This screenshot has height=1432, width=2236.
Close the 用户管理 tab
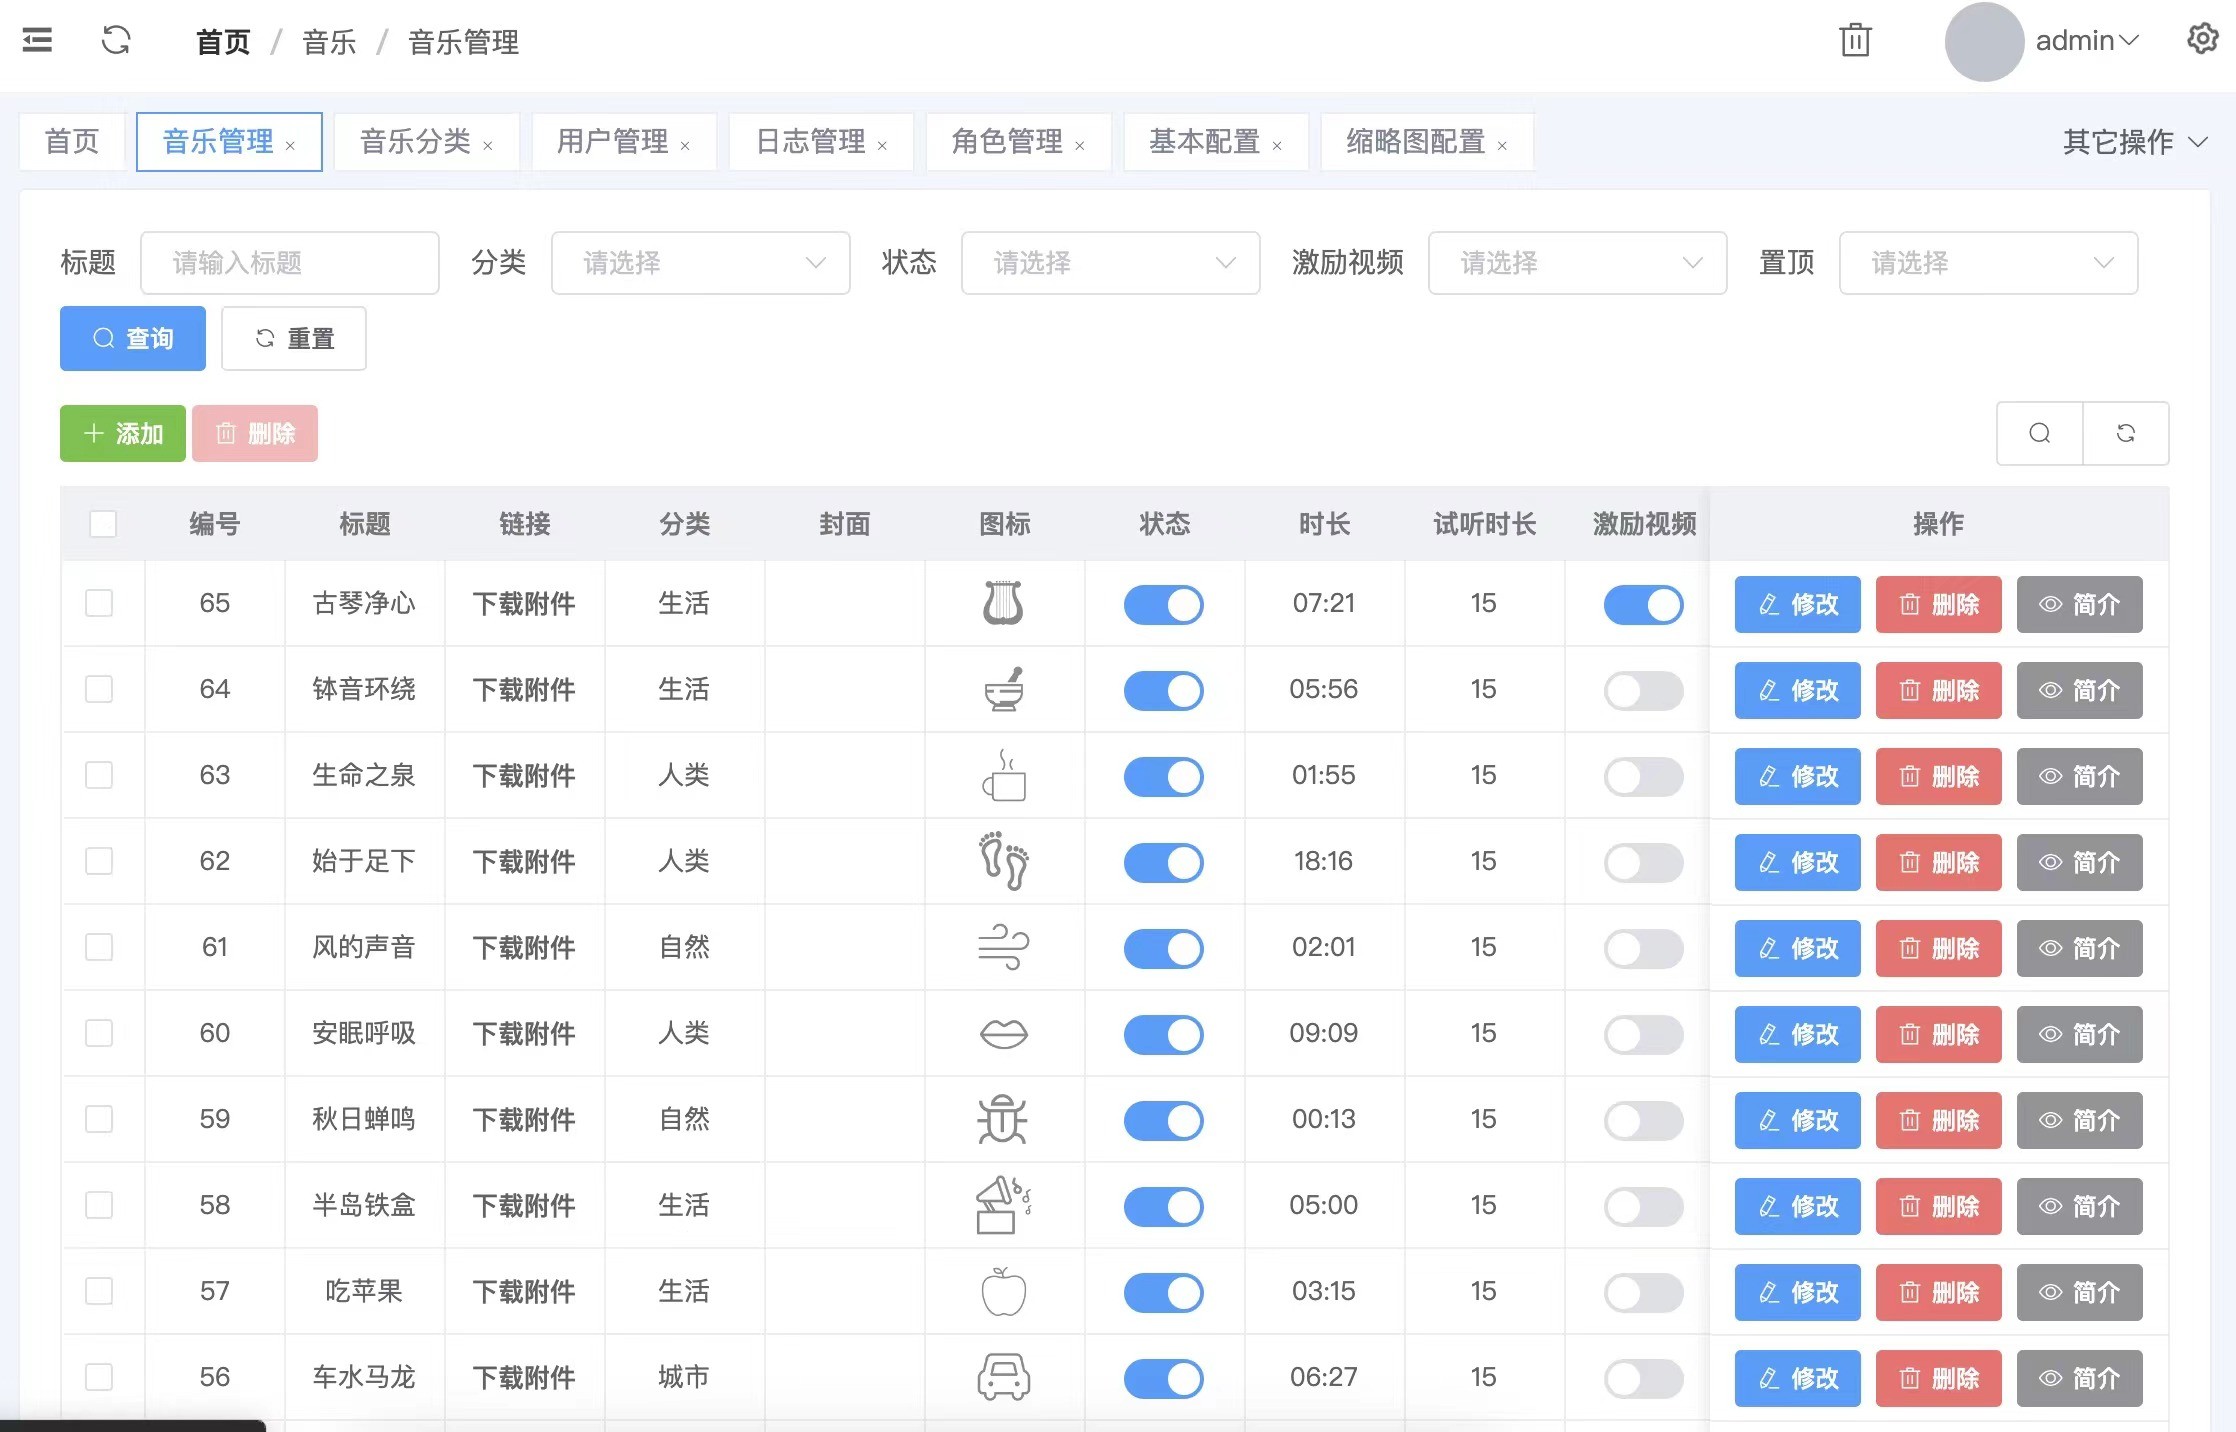[x=685, y=146]
